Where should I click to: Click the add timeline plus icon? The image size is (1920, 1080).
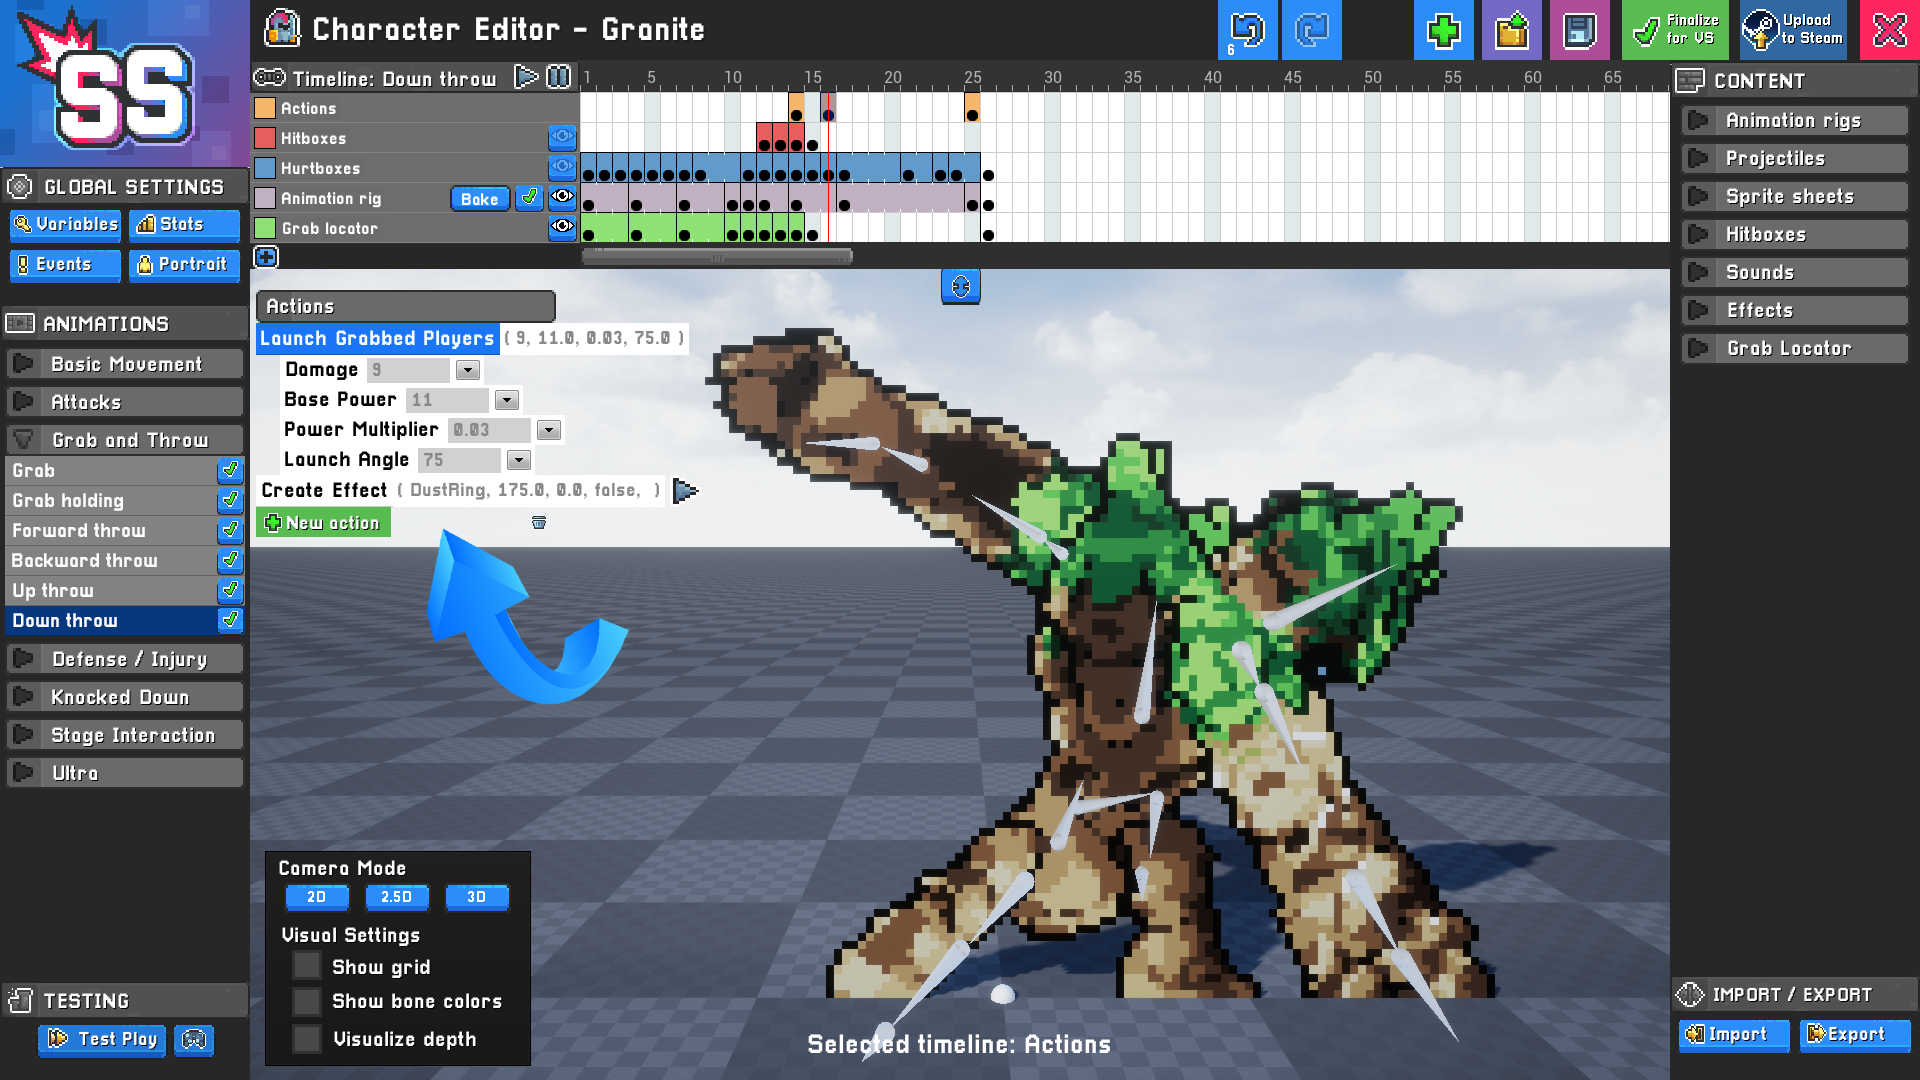(266, 257)
